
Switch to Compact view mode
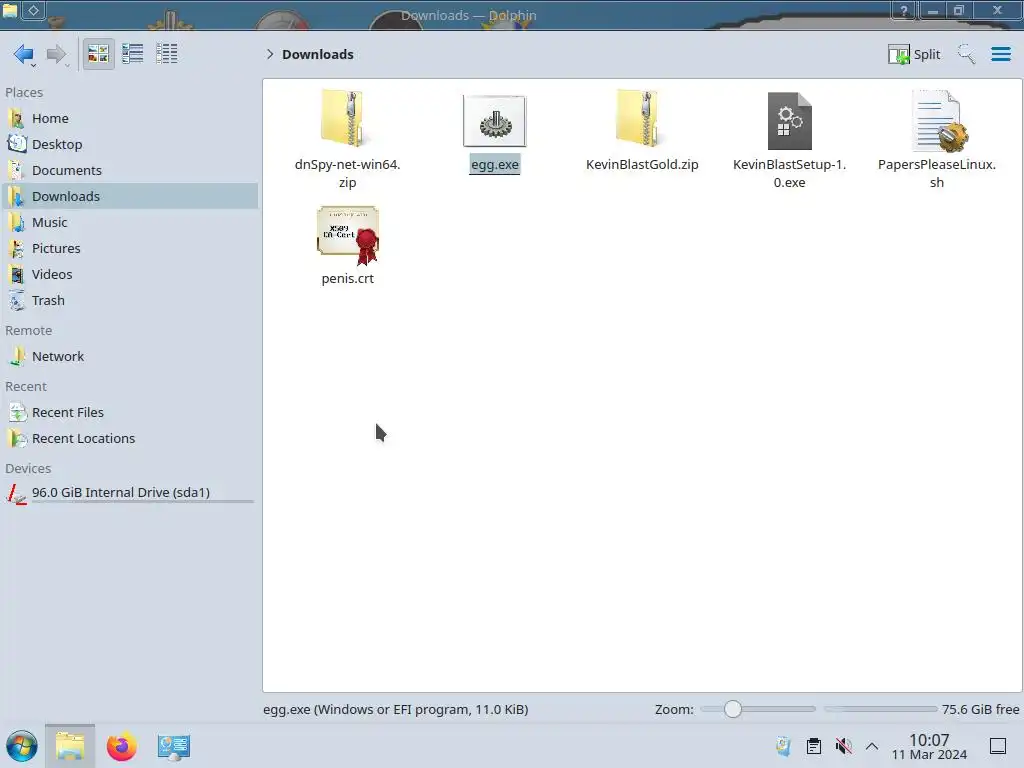pos(133,54)
